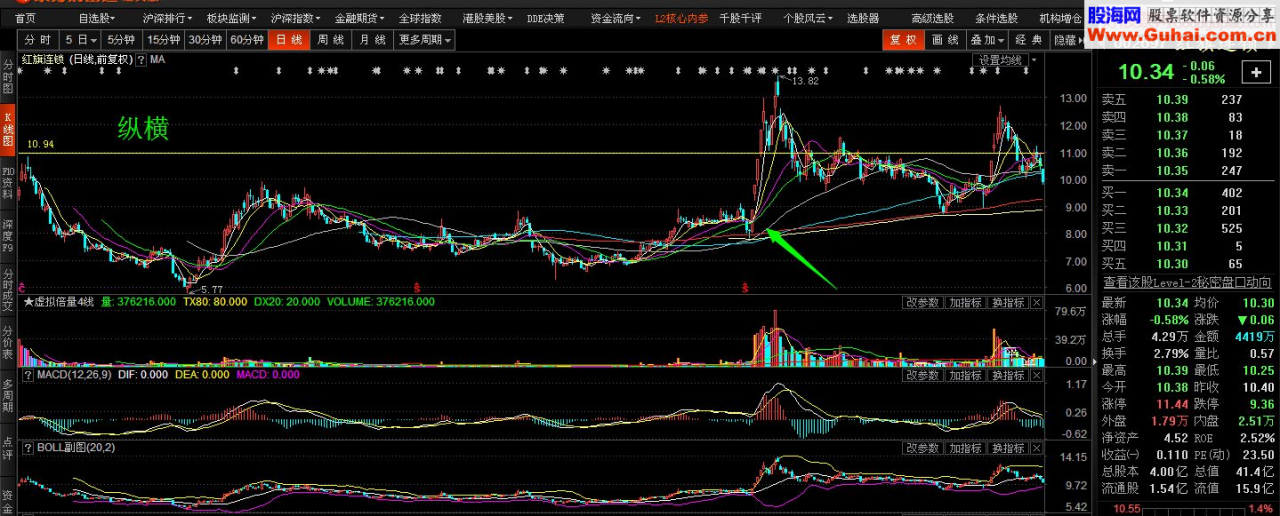Open the K线图 side panel icon

[x=8, y=127]
